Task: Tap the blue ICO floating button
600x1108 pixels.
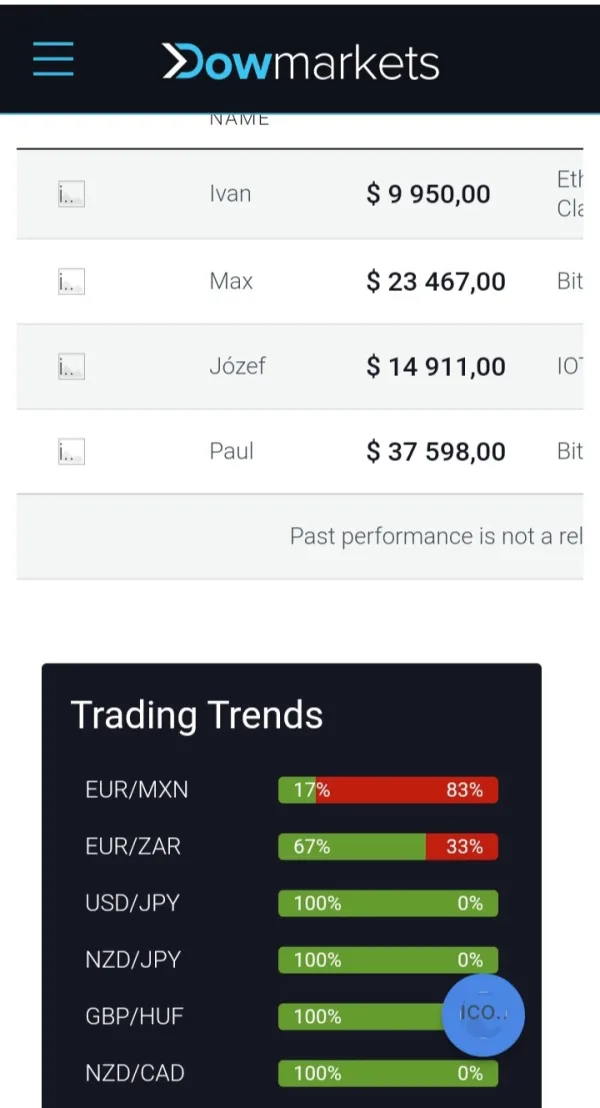Action: tap(483, 1015)
